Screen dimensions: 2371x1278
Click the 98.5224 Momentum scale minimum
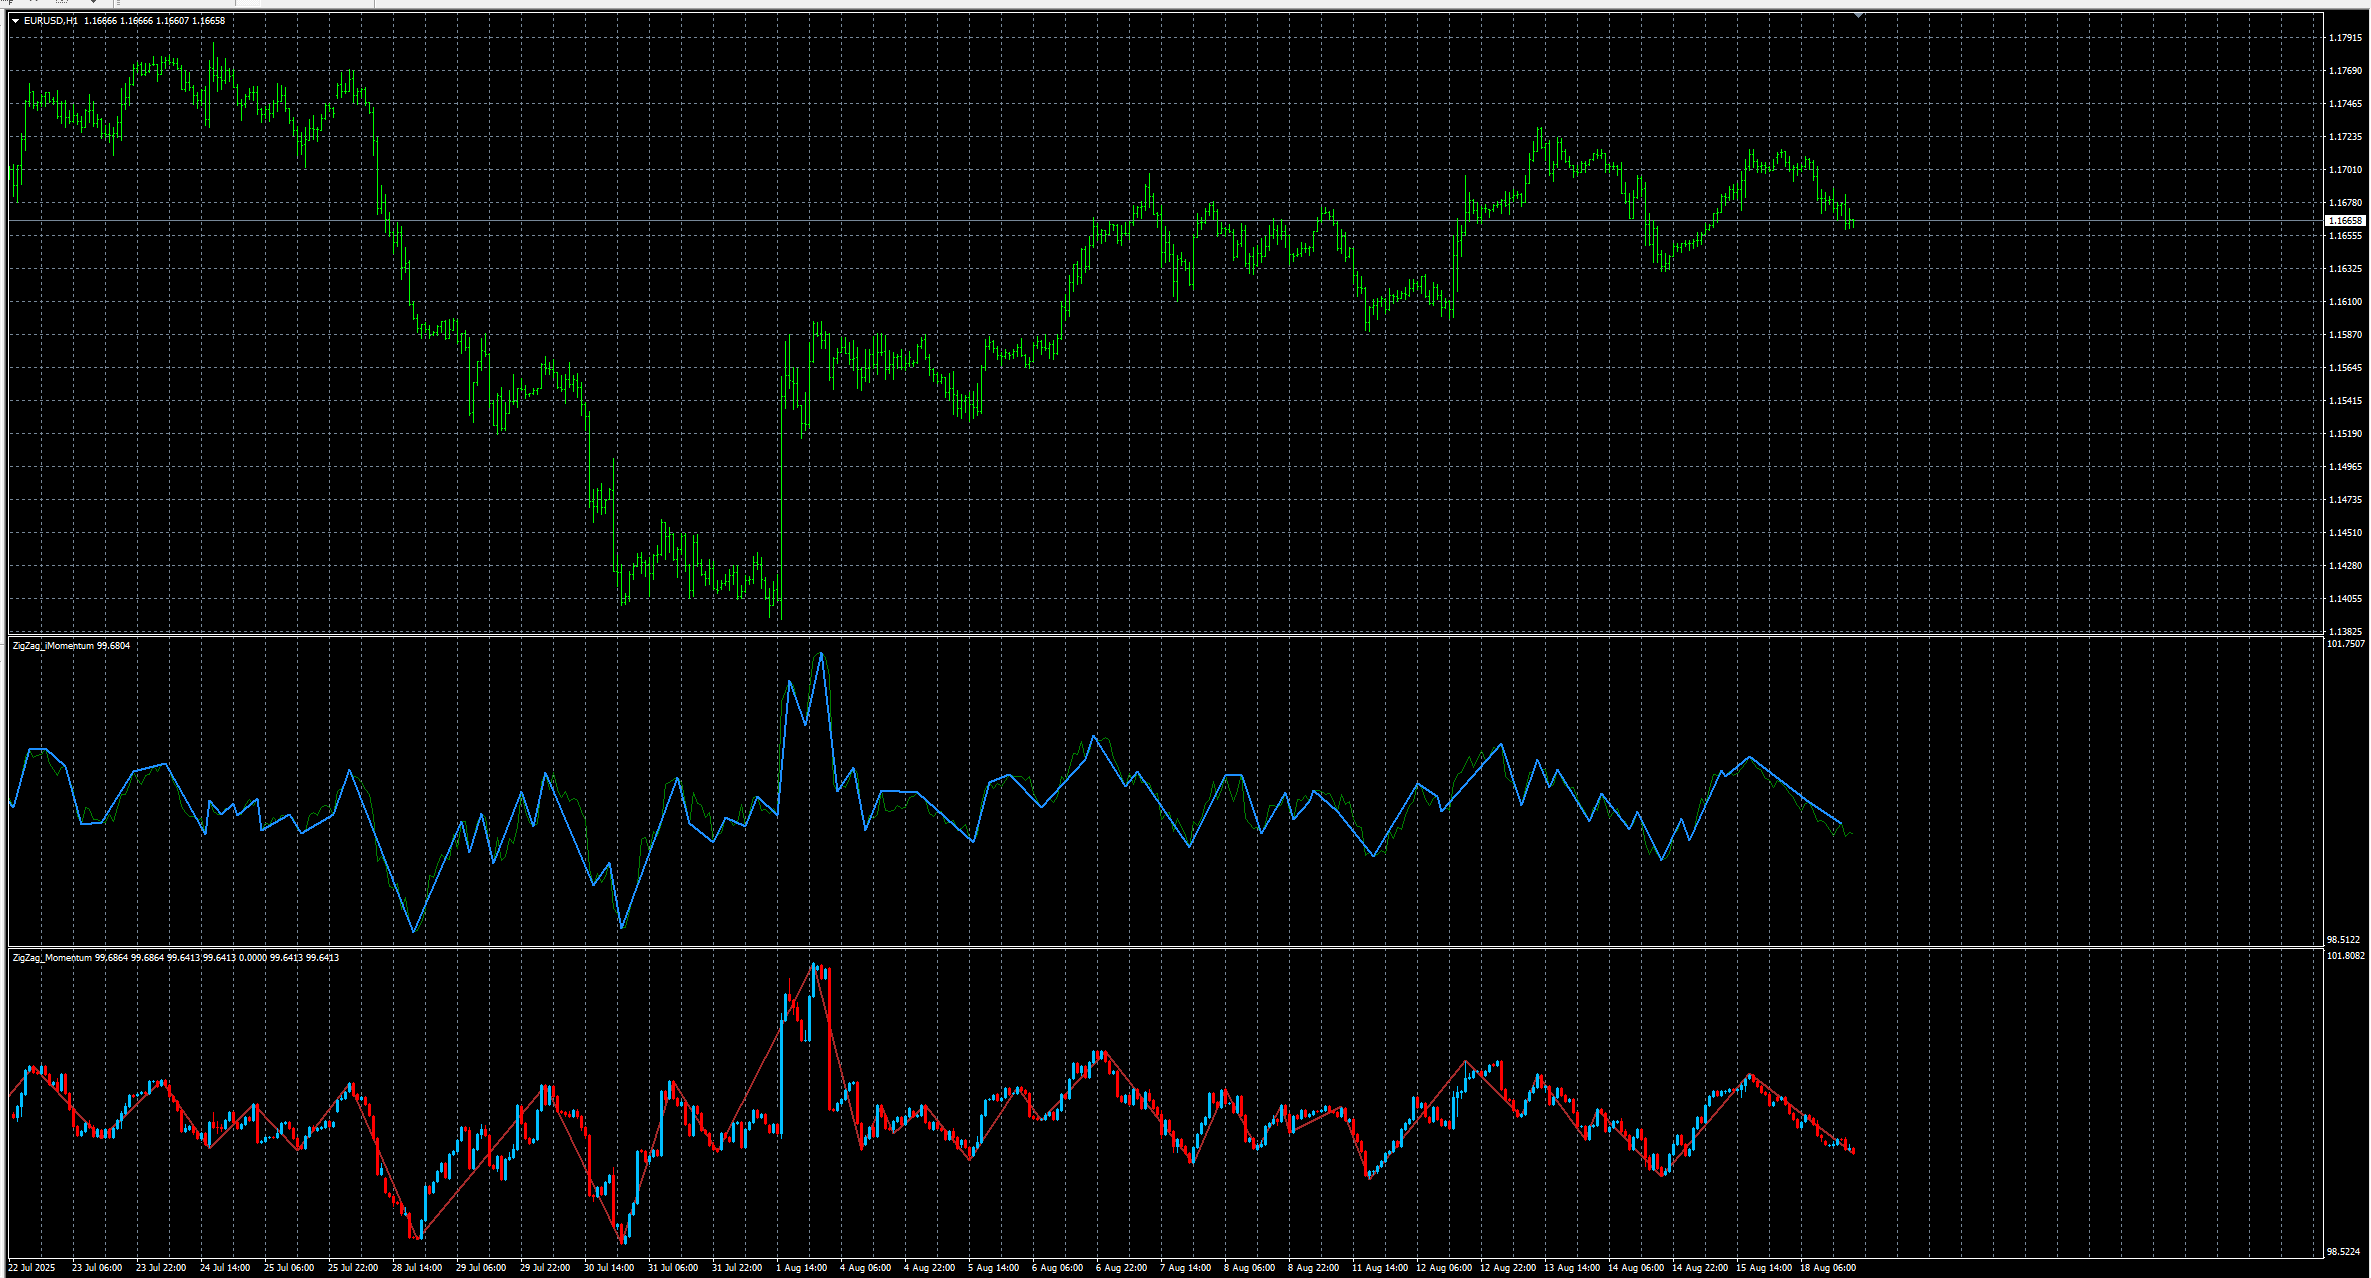pos(2343,1252)
